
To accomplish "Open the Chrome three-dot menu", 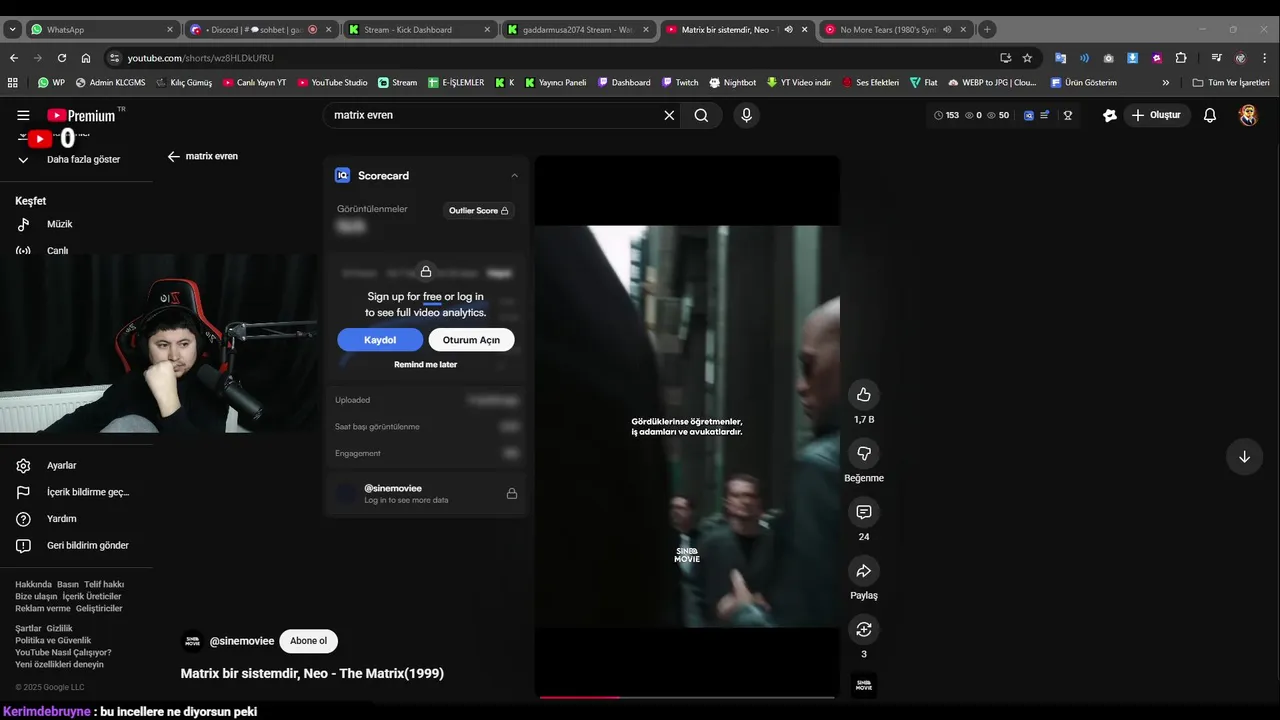I will point(1264,58).
